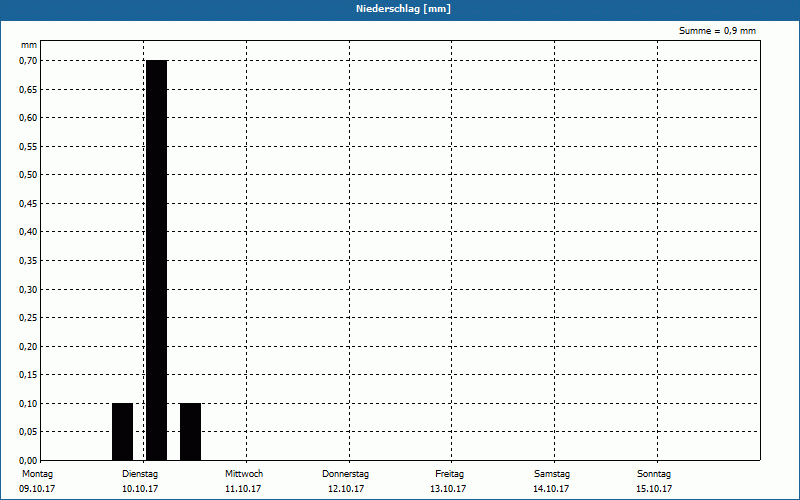The image size is (800, 500).
Task: Click the 'Dienstag' axis label
Action: (140, 474)
